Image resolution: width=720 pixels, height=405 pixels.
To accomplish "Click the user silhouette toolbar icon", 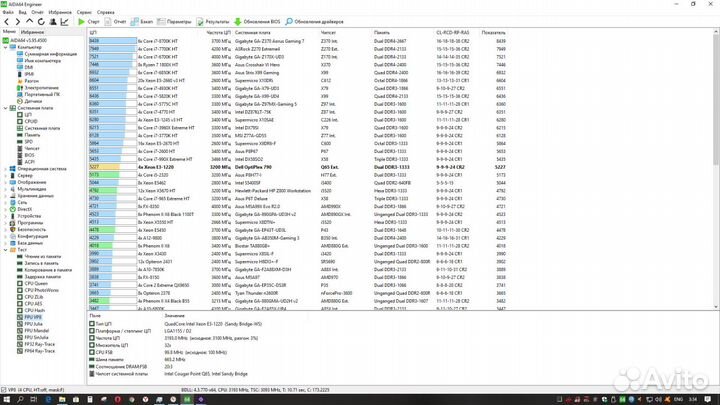I will [53, 22].
